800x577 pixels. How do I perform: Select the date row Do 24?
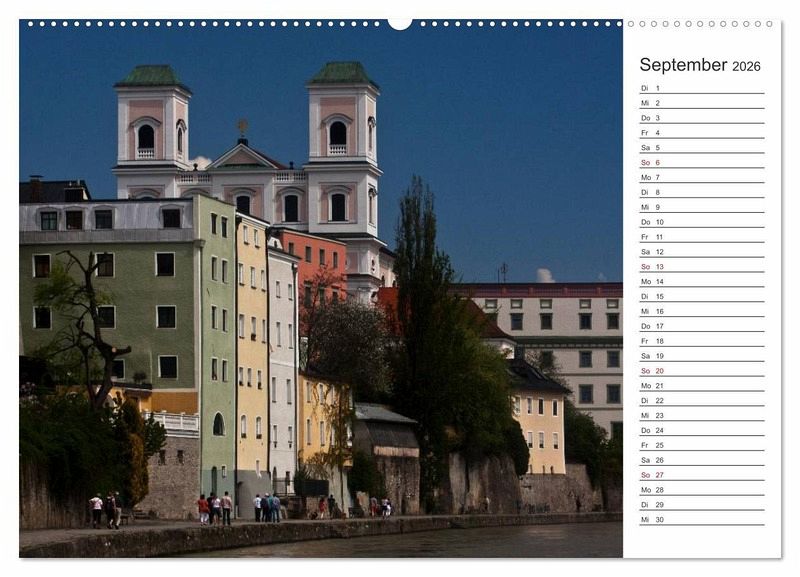[702, 431]
